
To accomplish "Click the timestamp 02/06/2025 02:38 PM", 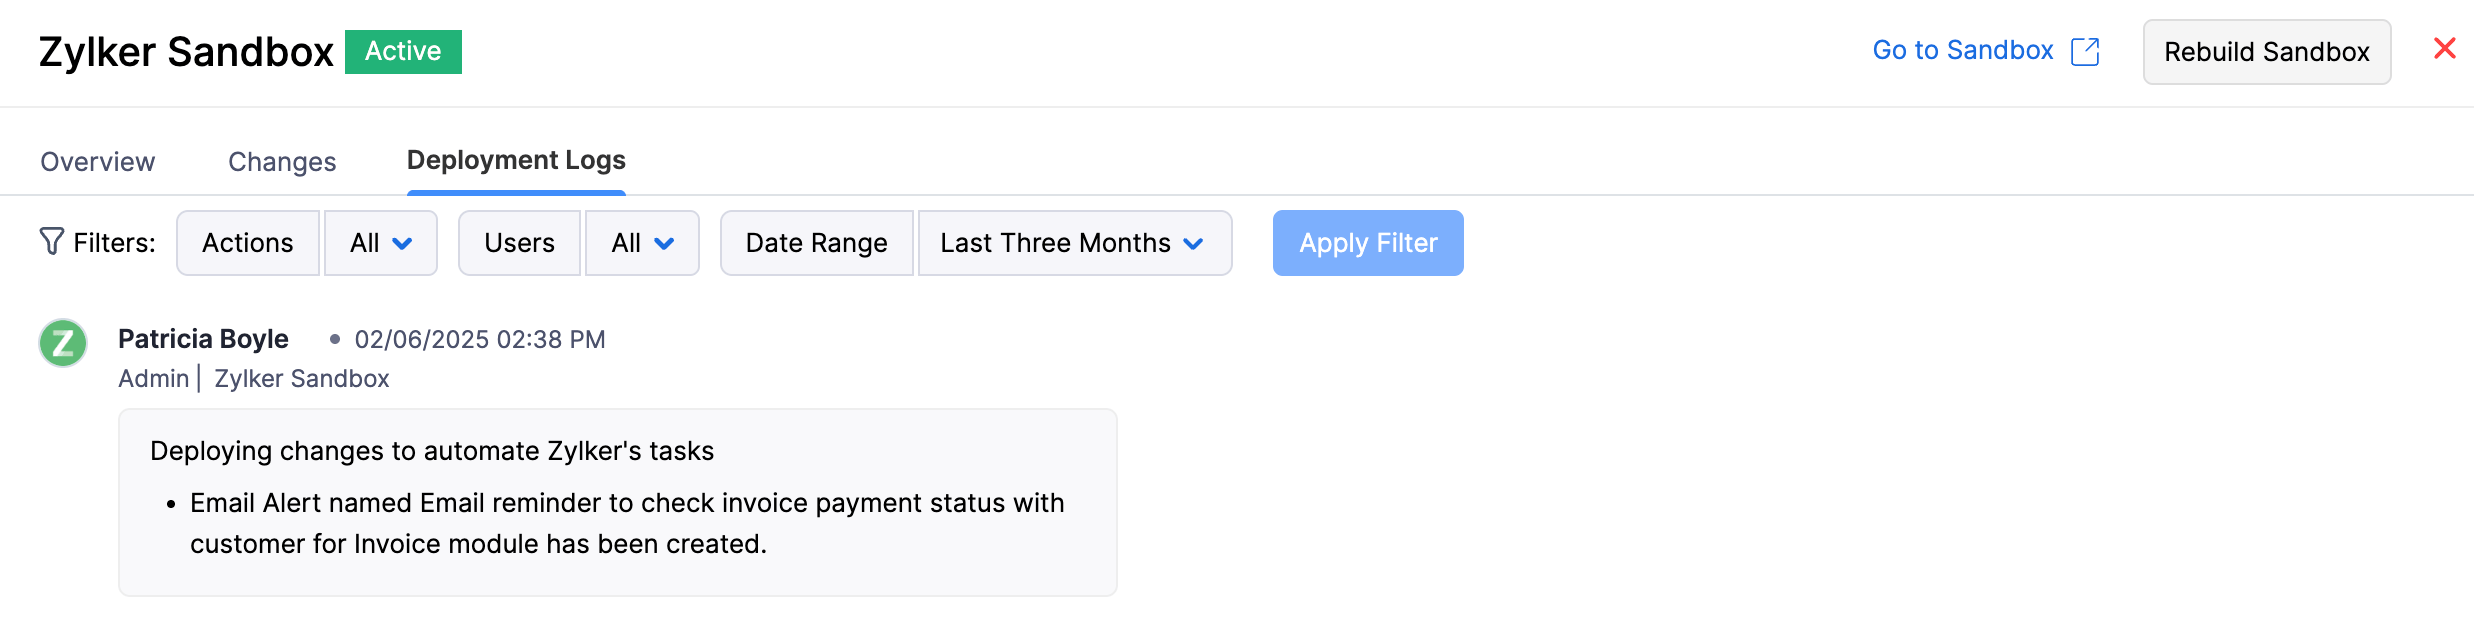I will 480,339.
